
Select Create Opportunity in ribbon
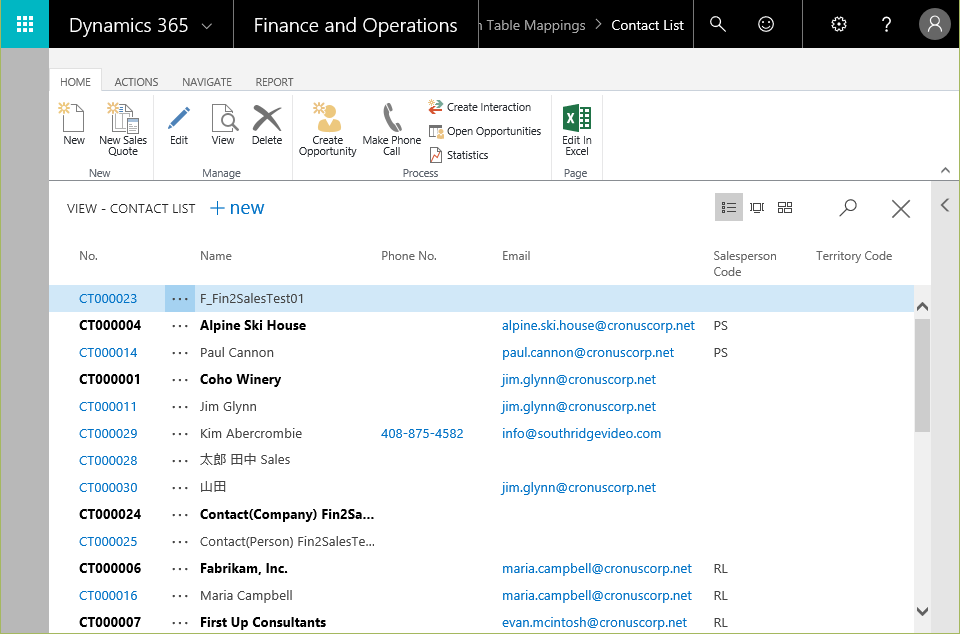point(328,129)
